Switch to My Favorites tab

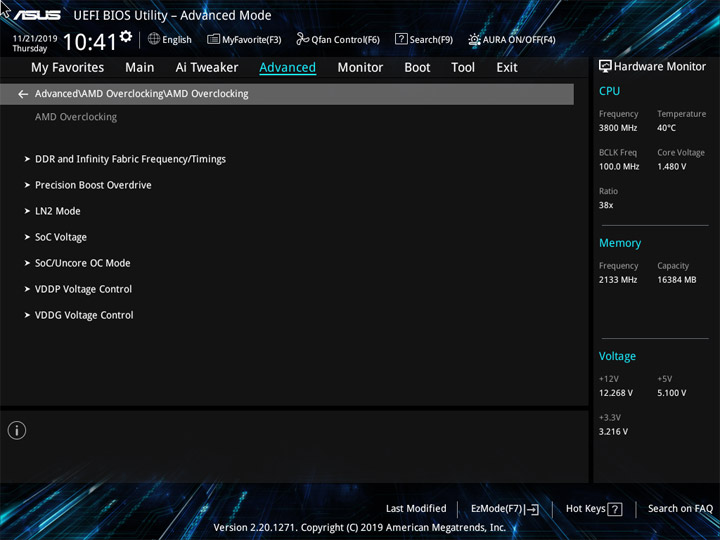coord(68,68)
